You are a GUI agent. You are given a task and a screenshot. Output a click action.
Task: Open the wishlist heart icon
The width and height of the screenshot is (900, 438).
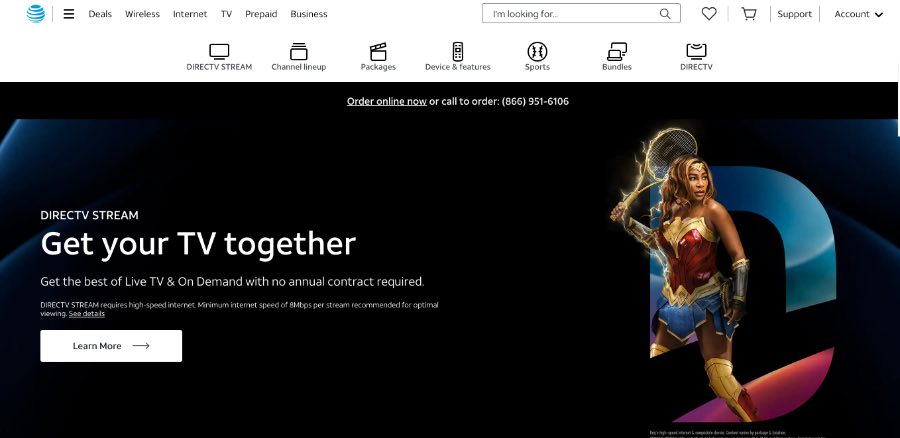(x=709, y=14)
